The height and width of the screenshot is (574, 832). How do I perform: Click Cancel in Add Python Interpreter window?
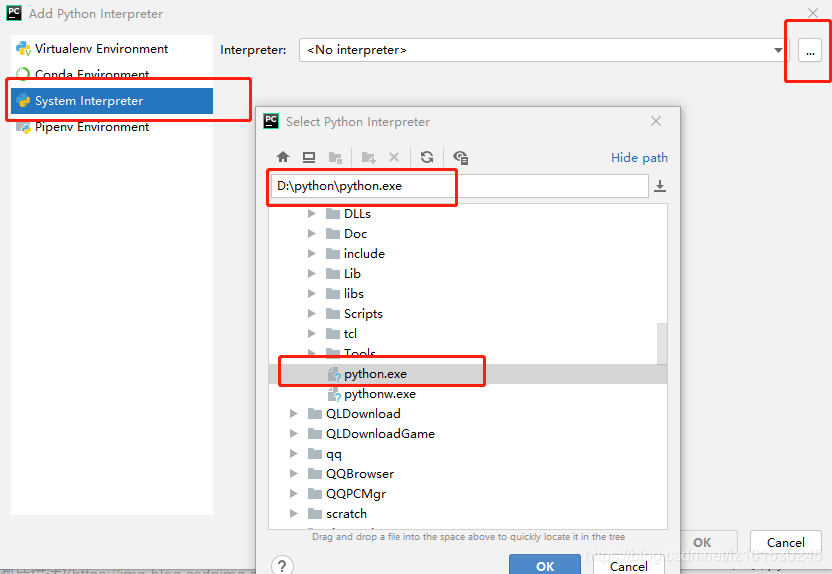(785, 543)
